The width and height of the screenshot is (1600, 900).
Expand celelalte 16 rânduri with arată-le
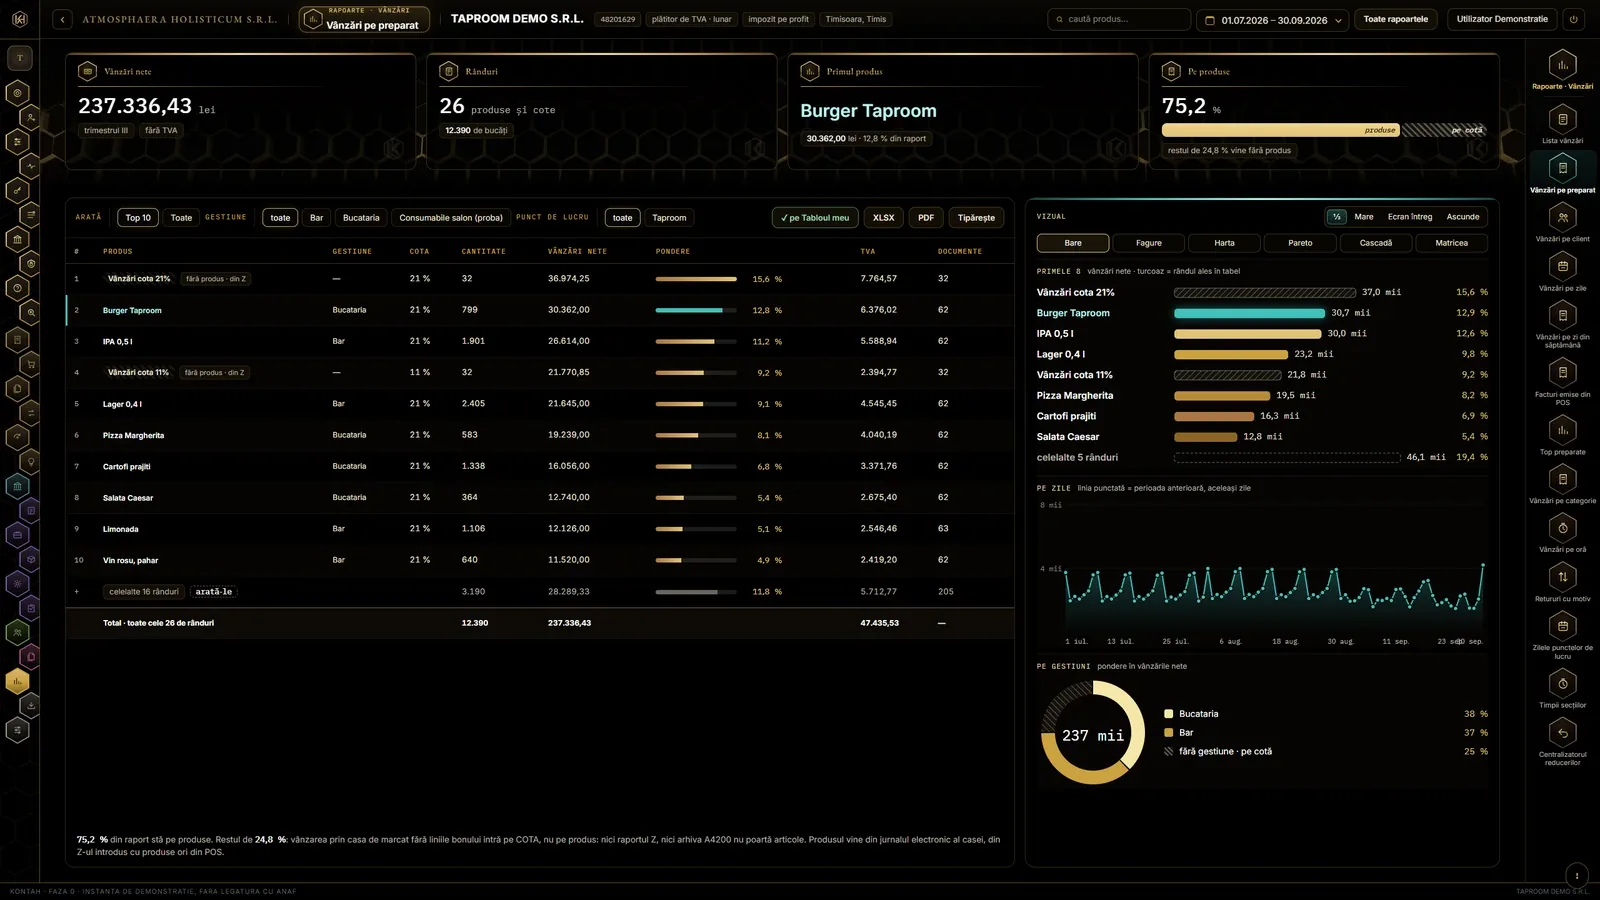(x=214, y=592)
